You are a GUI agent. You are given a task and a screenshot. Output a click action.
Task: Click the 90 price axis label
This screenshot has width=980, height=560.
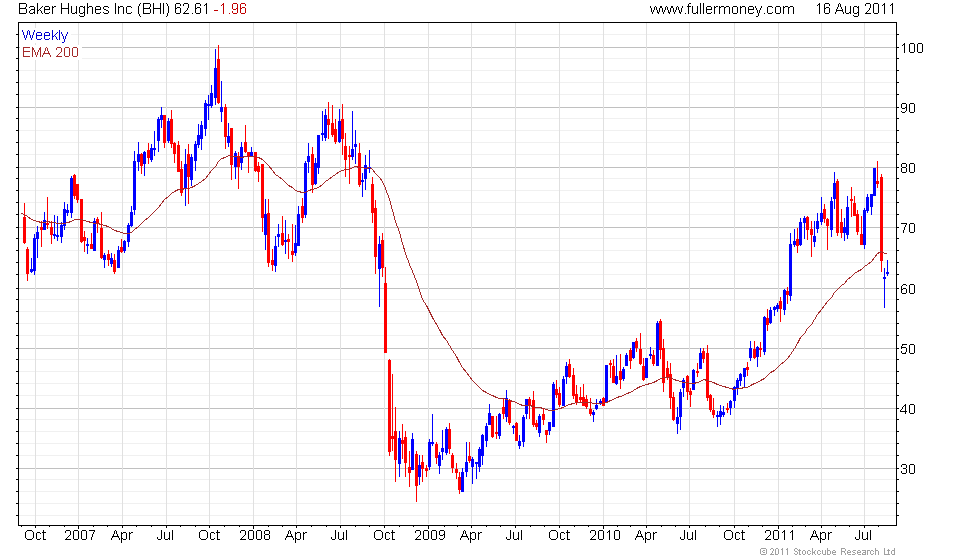tap(908, 108)
